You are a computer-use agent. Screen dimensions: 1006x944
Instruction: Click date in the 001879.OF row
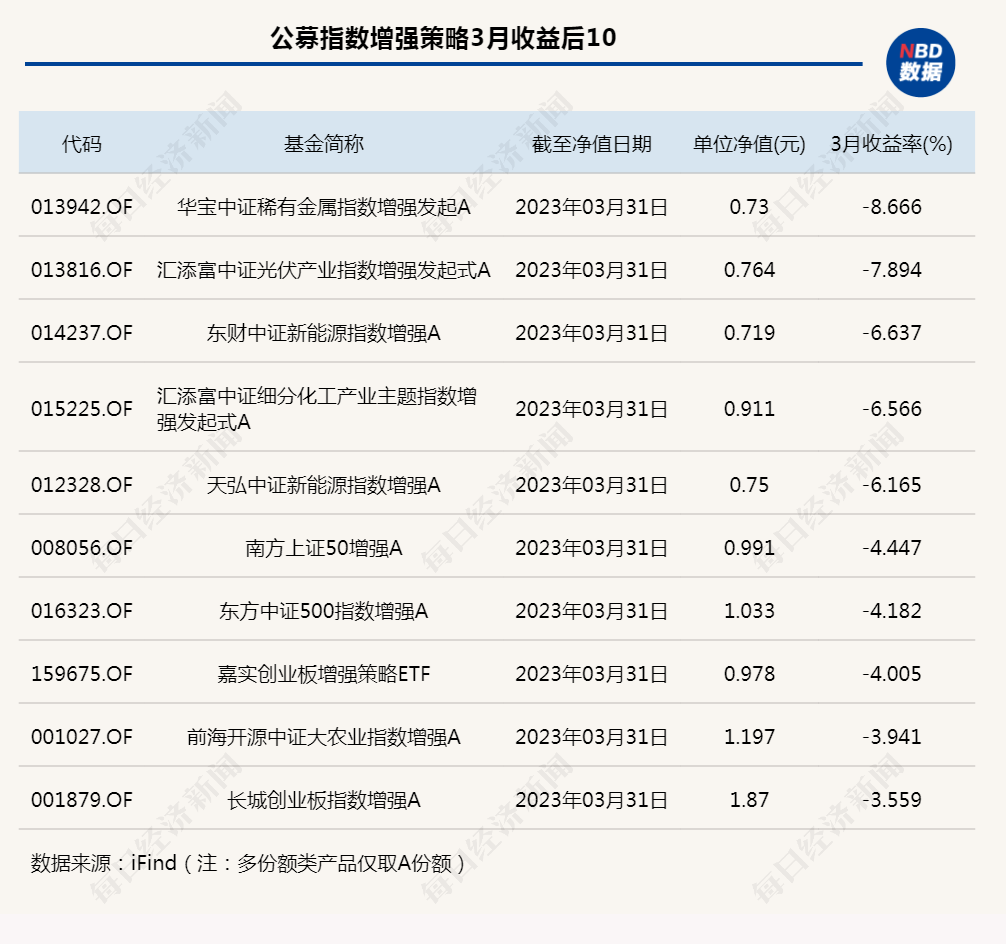[592, 799]
